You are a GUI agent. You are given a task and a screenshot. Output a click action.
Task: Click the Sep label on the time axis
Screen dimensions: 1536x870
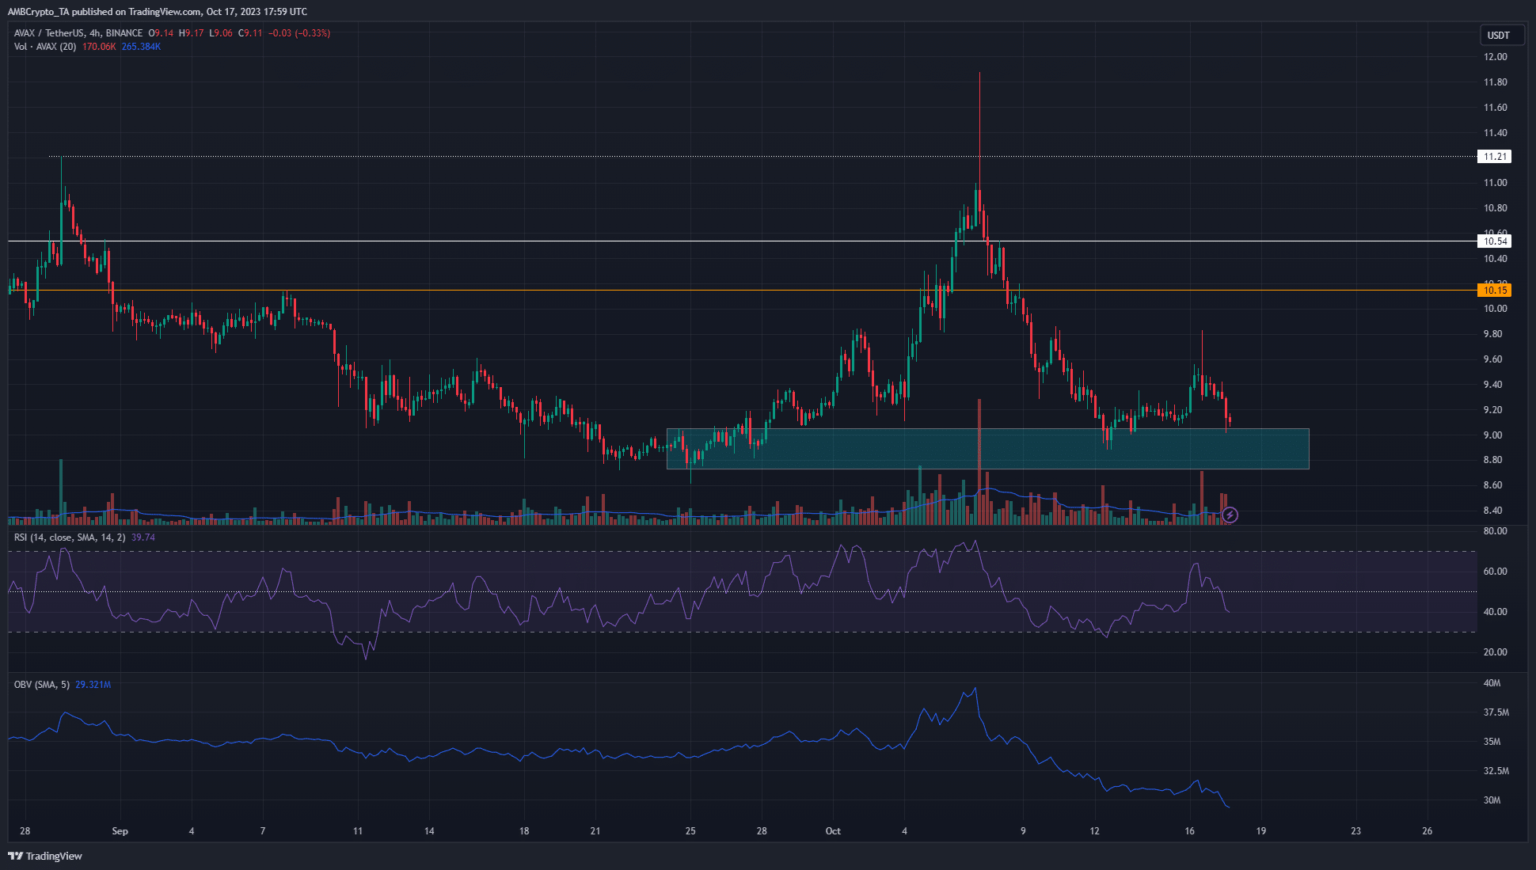(120, 831)
